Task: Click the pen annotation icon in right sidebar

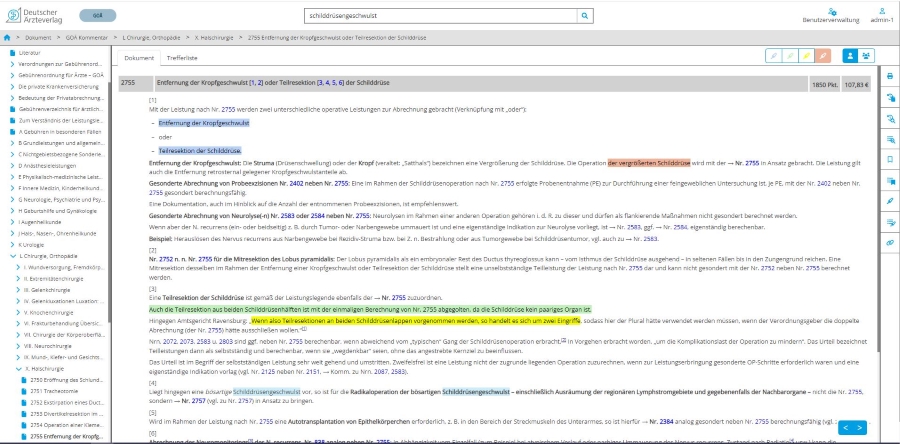Action: [x=890, y=200]
